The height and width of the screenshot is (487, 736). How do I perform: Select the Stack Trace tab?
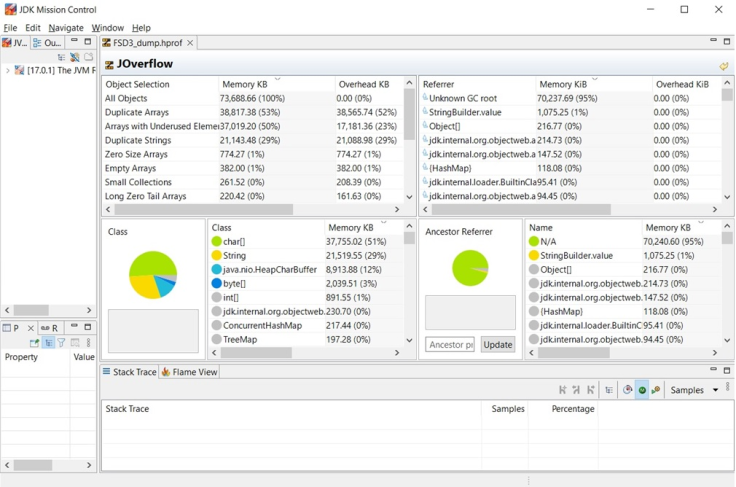[x=130, y=372]
